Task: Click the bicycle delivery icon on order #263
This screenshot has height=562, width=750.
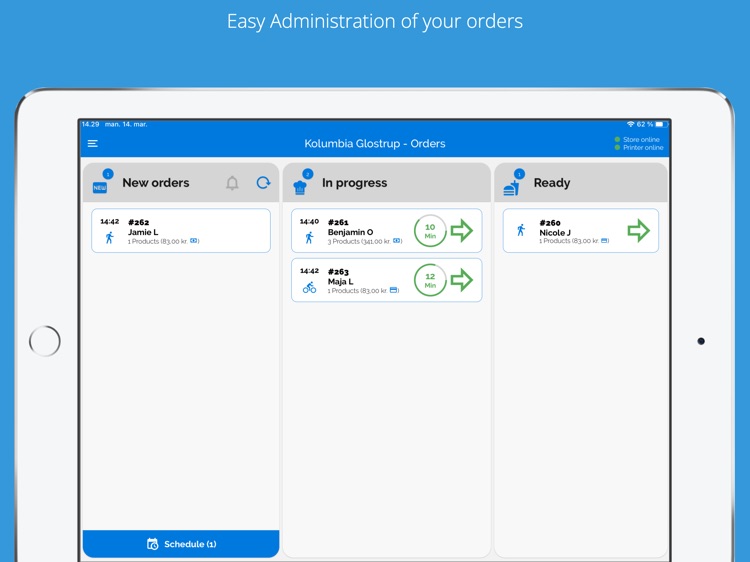Action: 309,287
